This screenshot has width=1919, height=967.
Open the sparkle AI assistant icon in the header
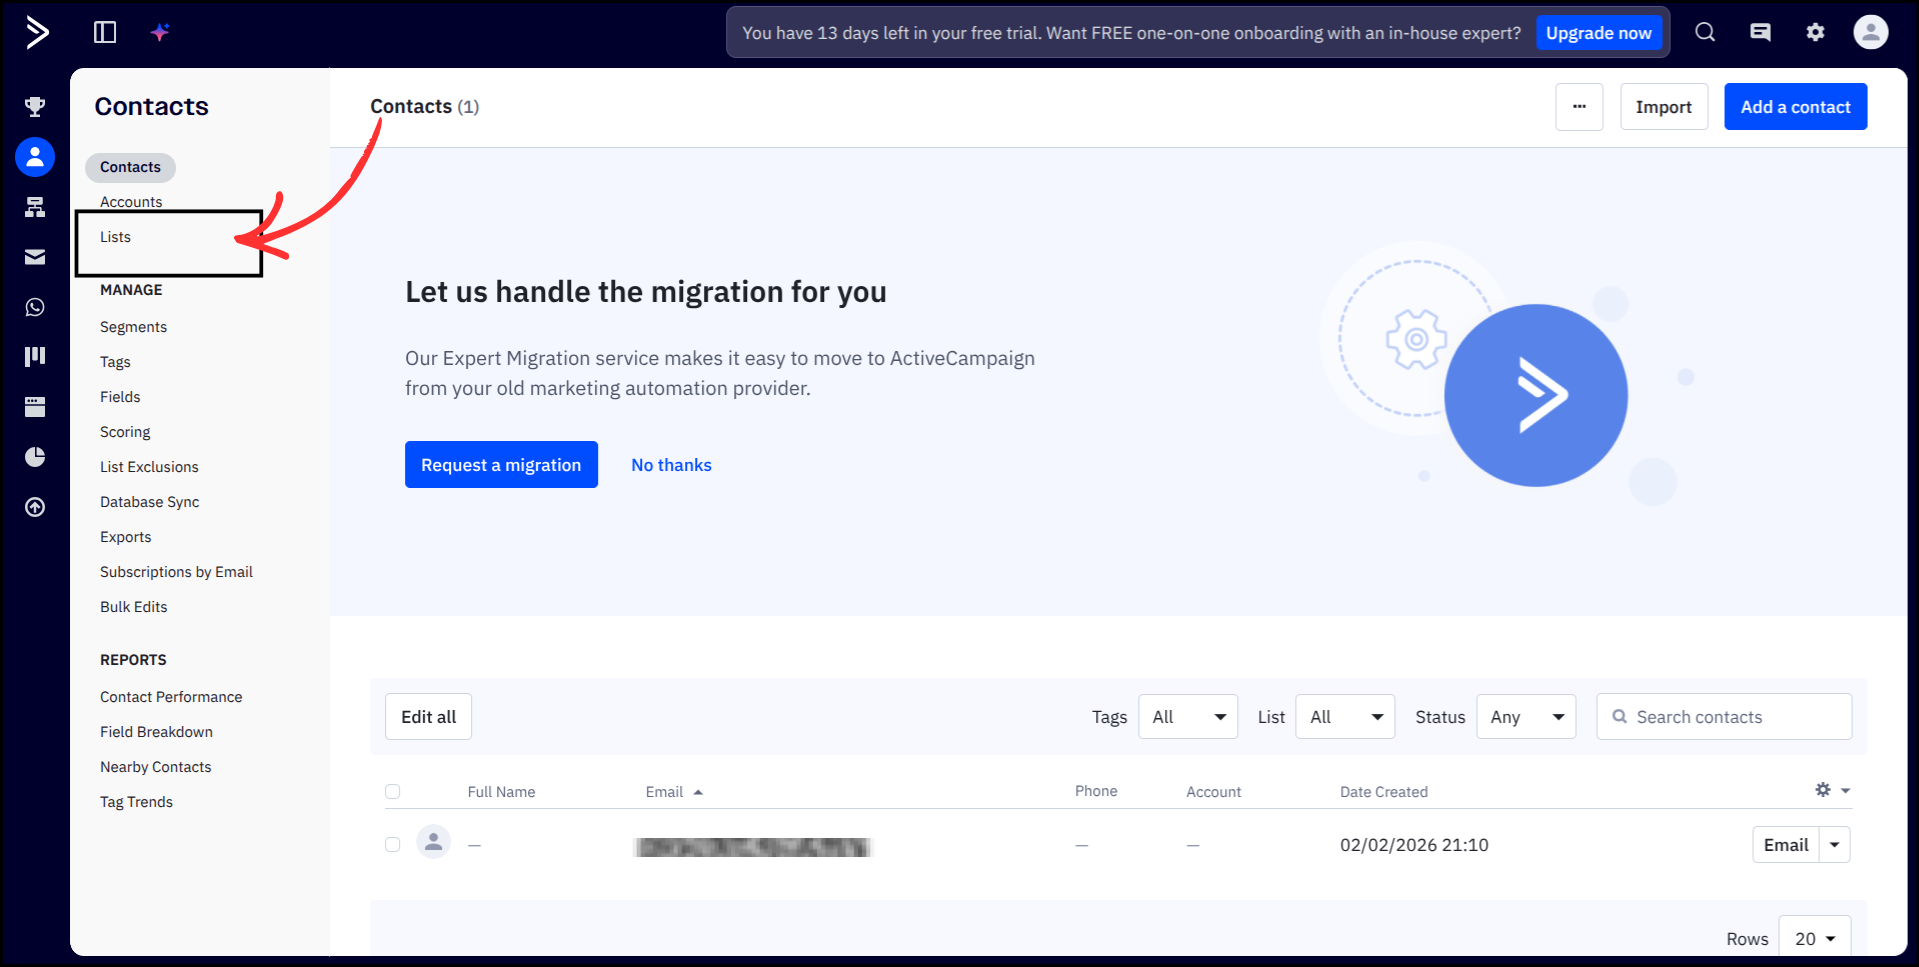[x=159, y=32]
